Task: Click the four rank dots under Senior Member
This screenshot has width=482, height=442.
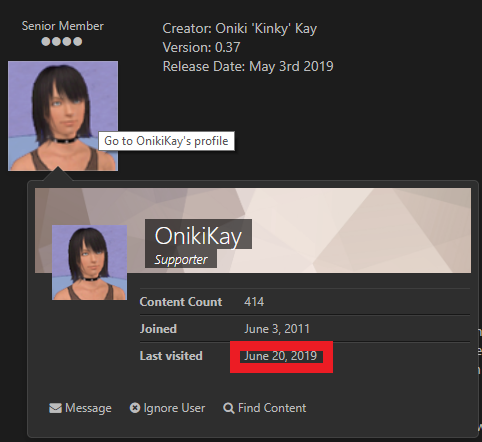Action: (62, 42)
